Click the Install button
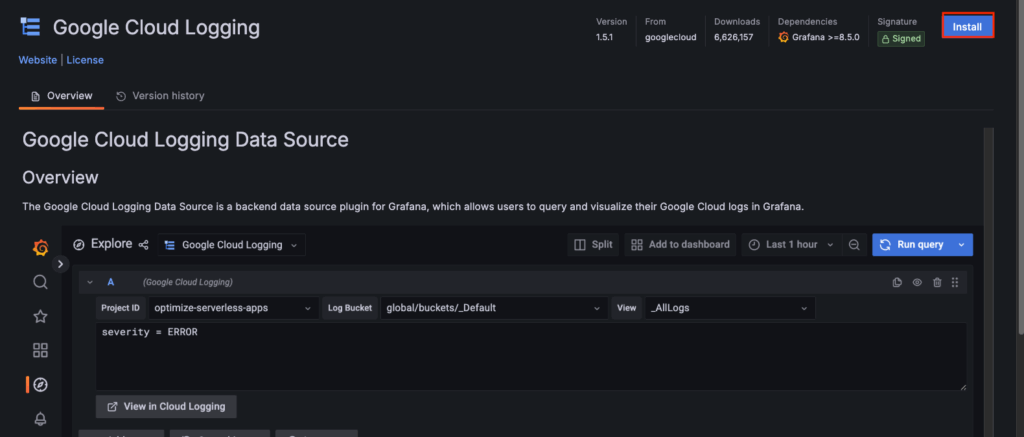The width and height of the screenshot is (1024, 437). (x=967, y=27)
